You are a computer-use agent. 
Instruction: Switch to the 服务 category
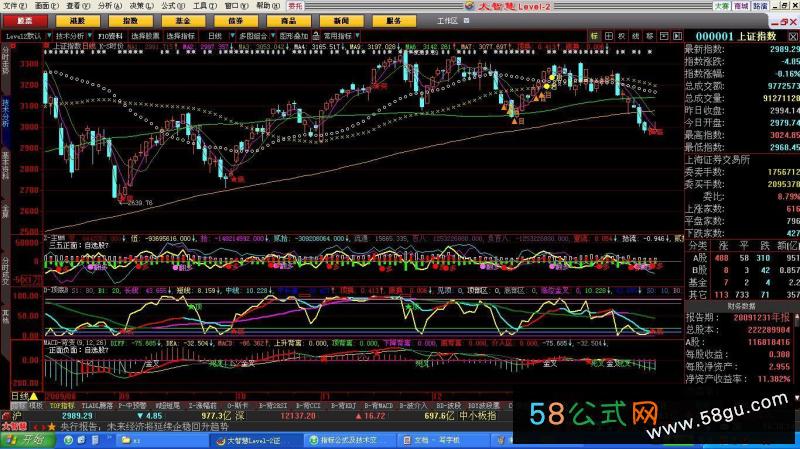[394, 21]
